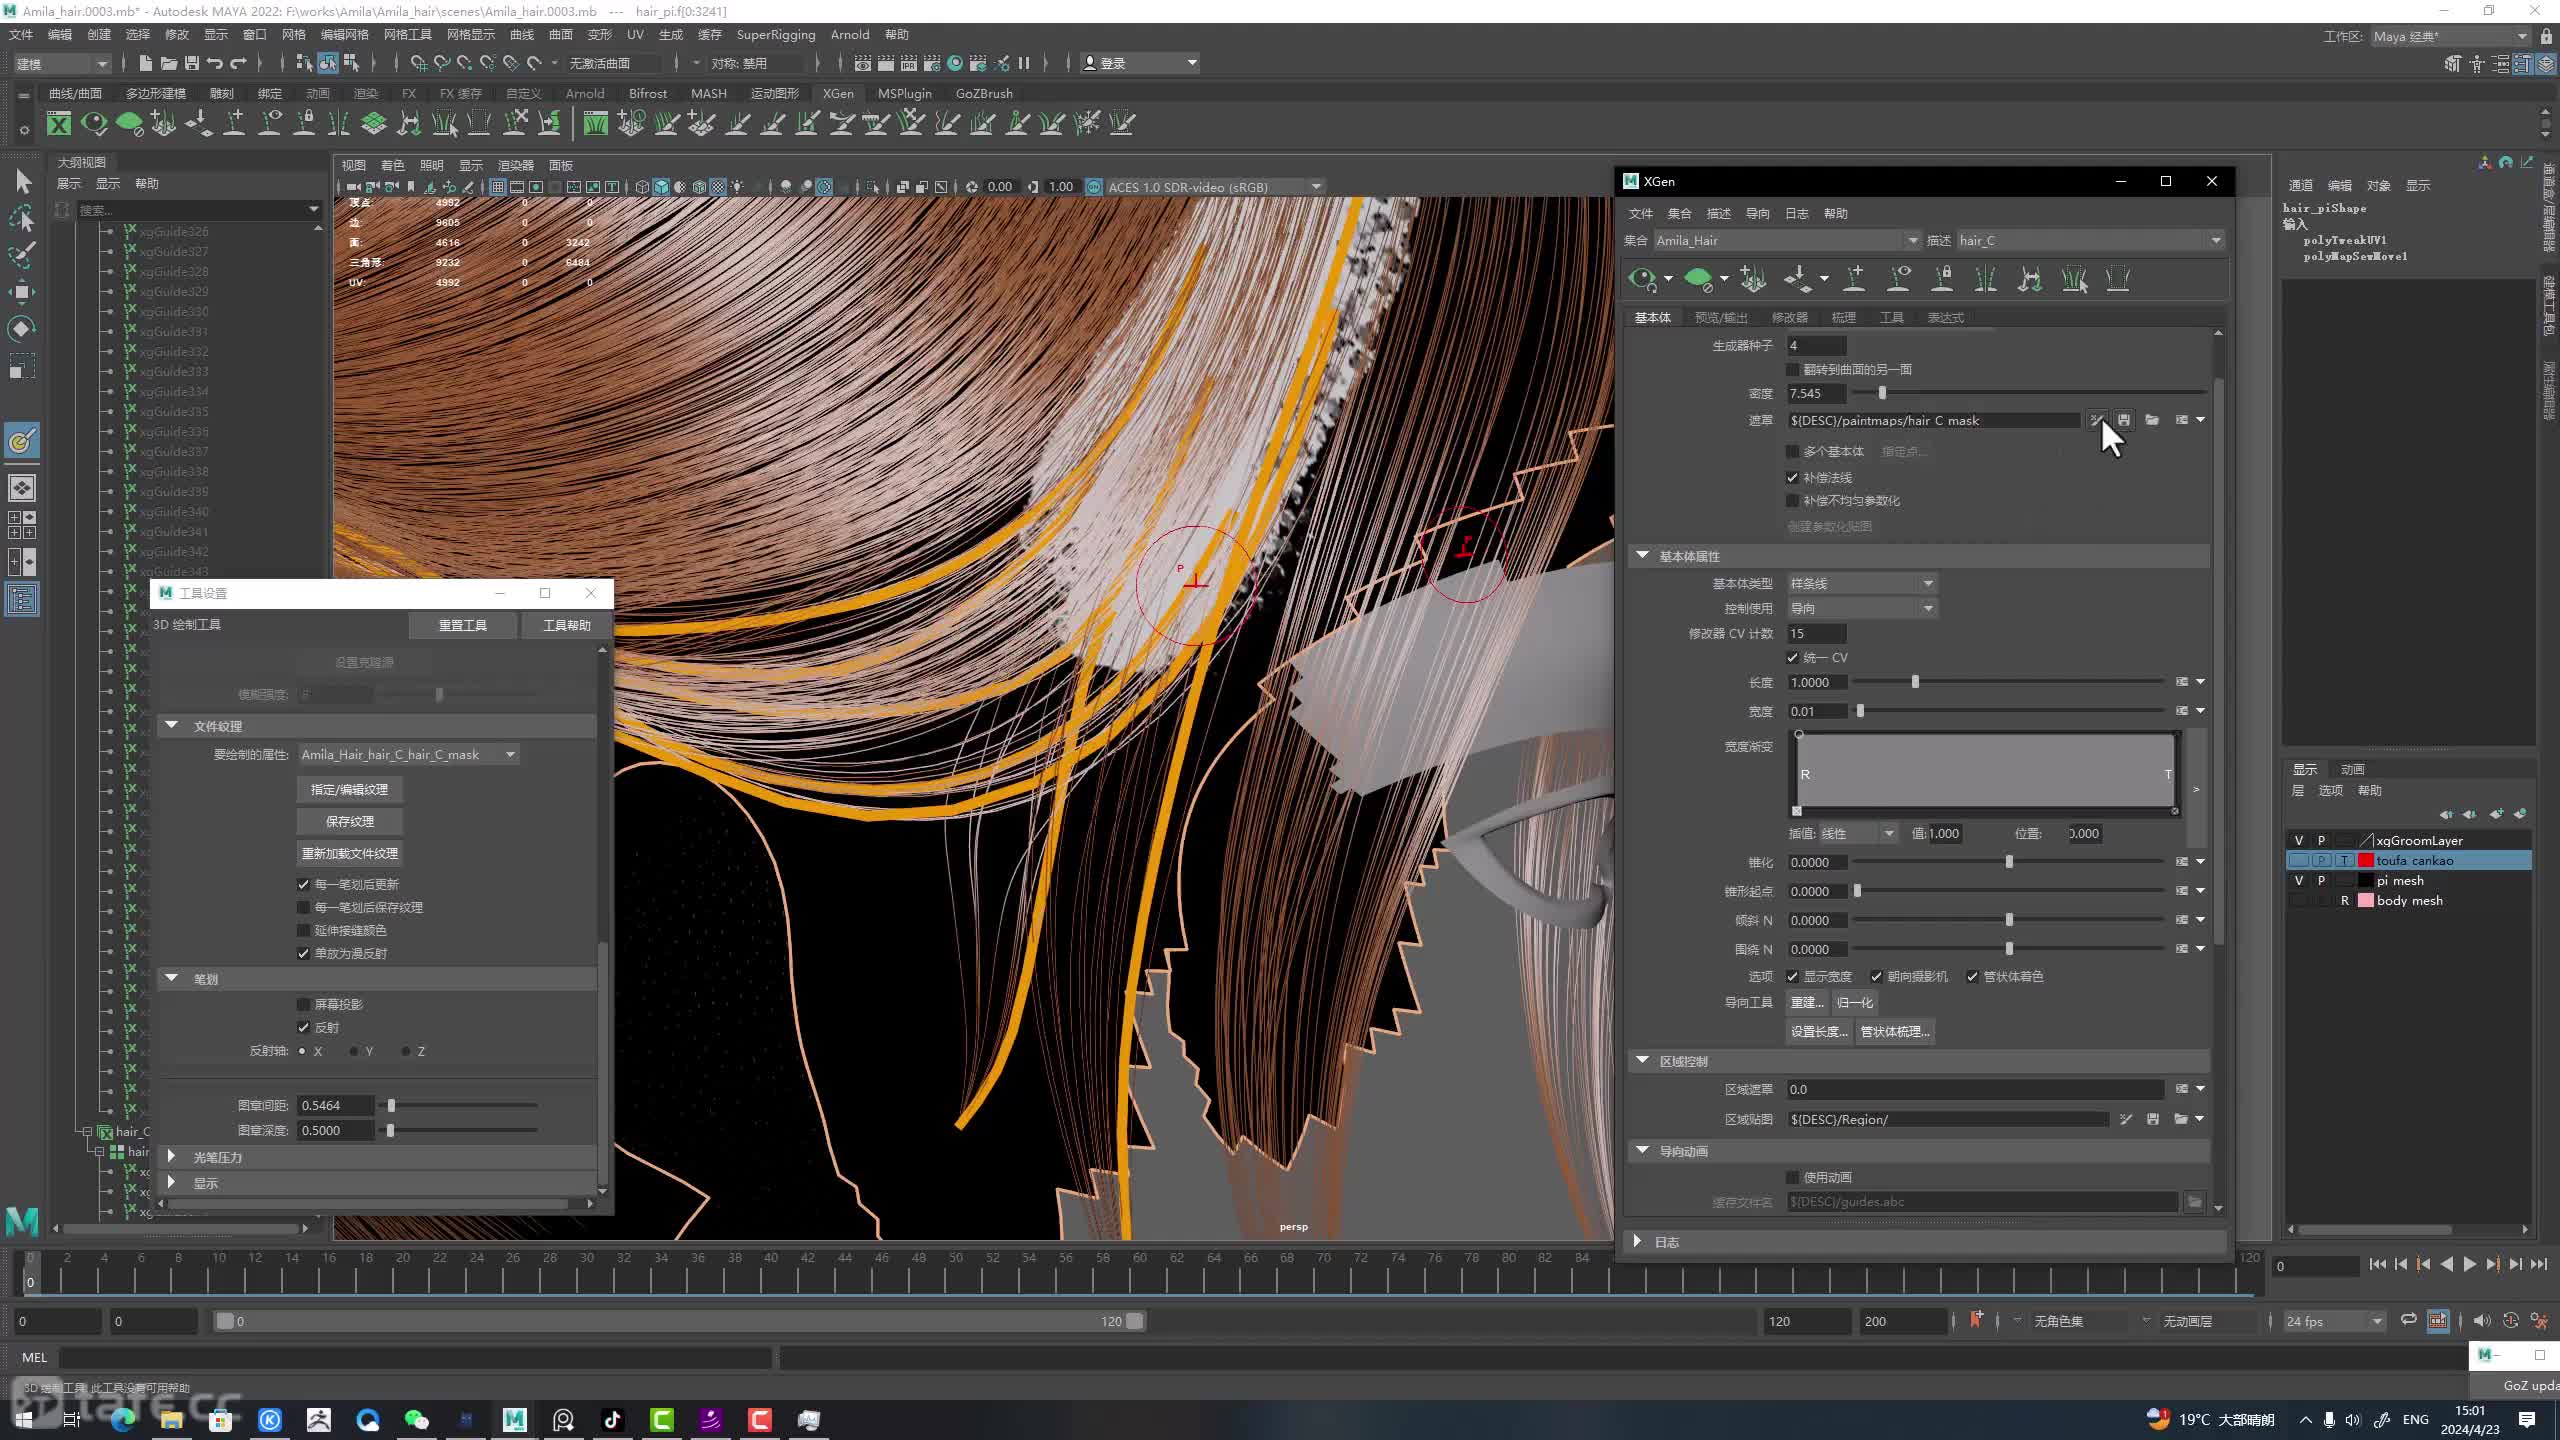Image resolution: width=2560 pixels, height=1440 pixels.
Task: Click the green guide display icon in XGen window
Action: pos(1698,279)
